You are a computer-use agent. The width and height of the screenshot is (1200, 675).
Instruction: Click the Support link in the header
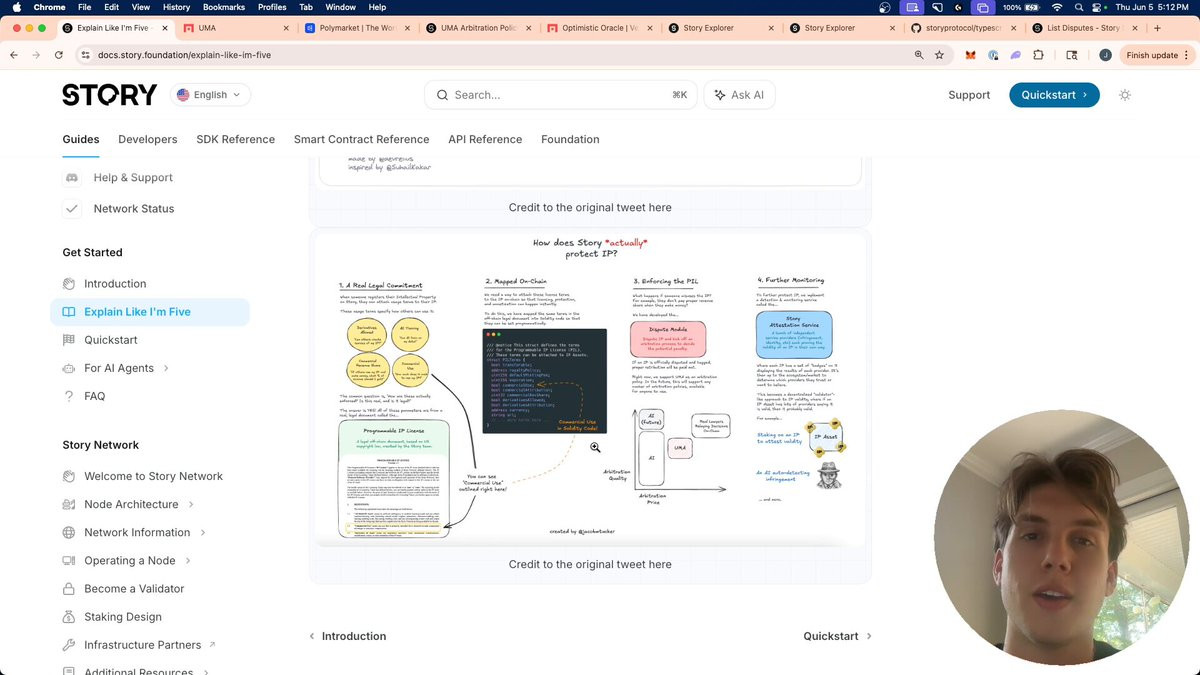pyautogui.click(x=969, y=95)
